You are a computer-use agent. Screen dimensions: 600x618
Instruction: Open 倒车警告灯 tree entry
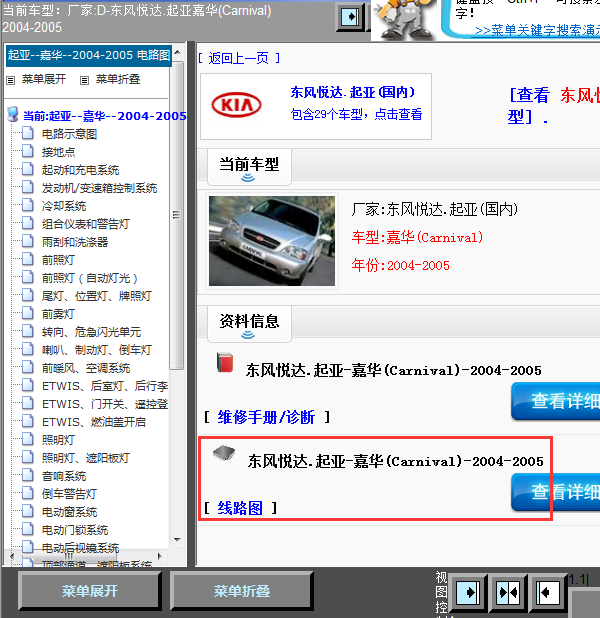[69, 494]
